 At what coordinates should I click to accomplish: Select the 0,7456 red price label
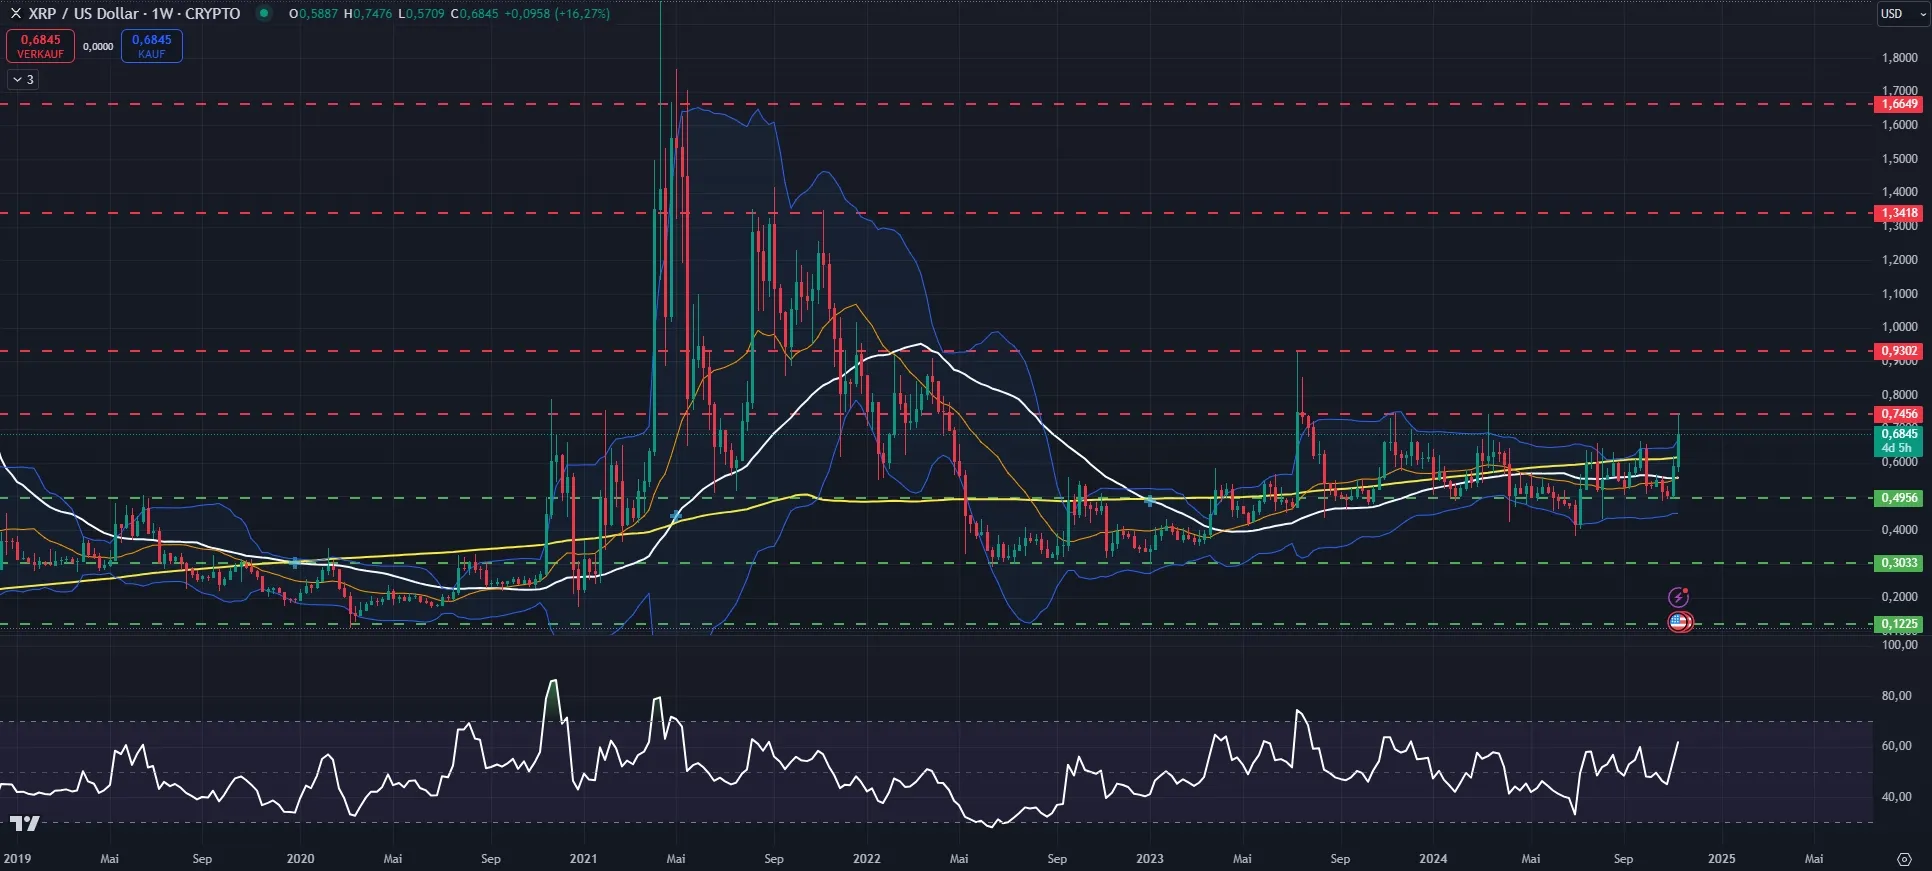pyautogui.click(x=1899, y=414)
